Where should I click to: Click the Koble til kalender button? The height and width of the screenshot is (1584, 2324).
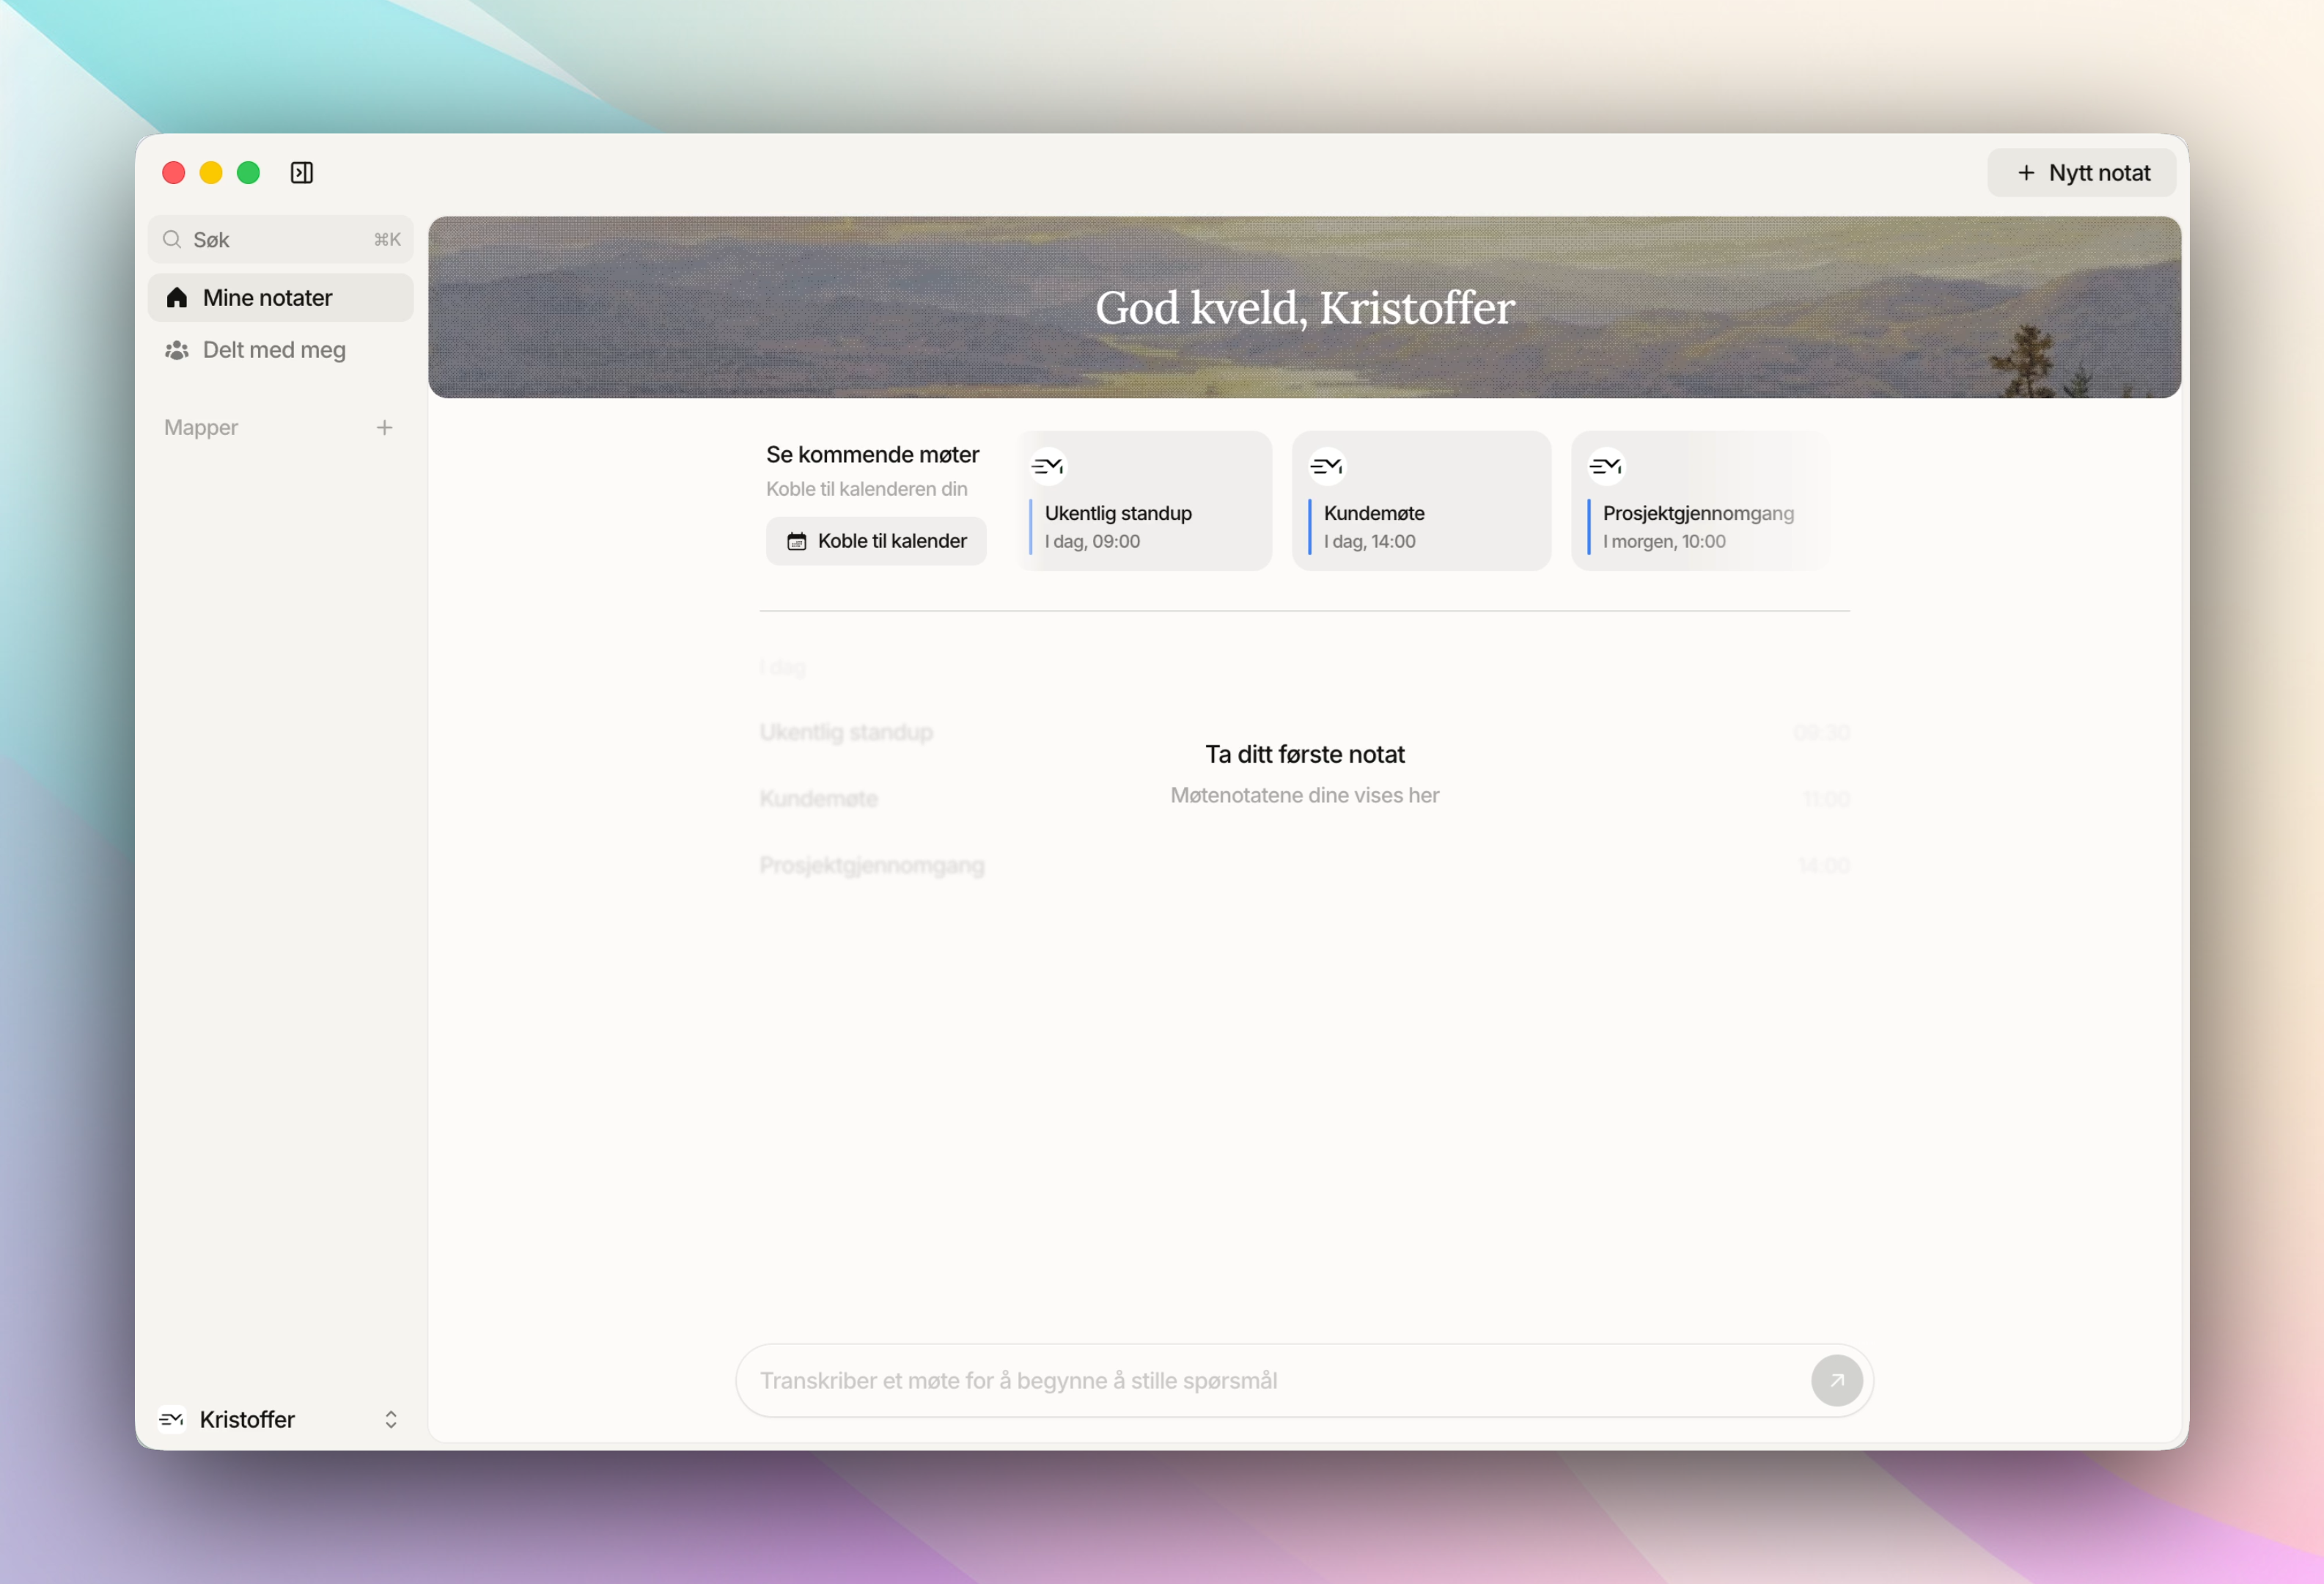[876, 541]
